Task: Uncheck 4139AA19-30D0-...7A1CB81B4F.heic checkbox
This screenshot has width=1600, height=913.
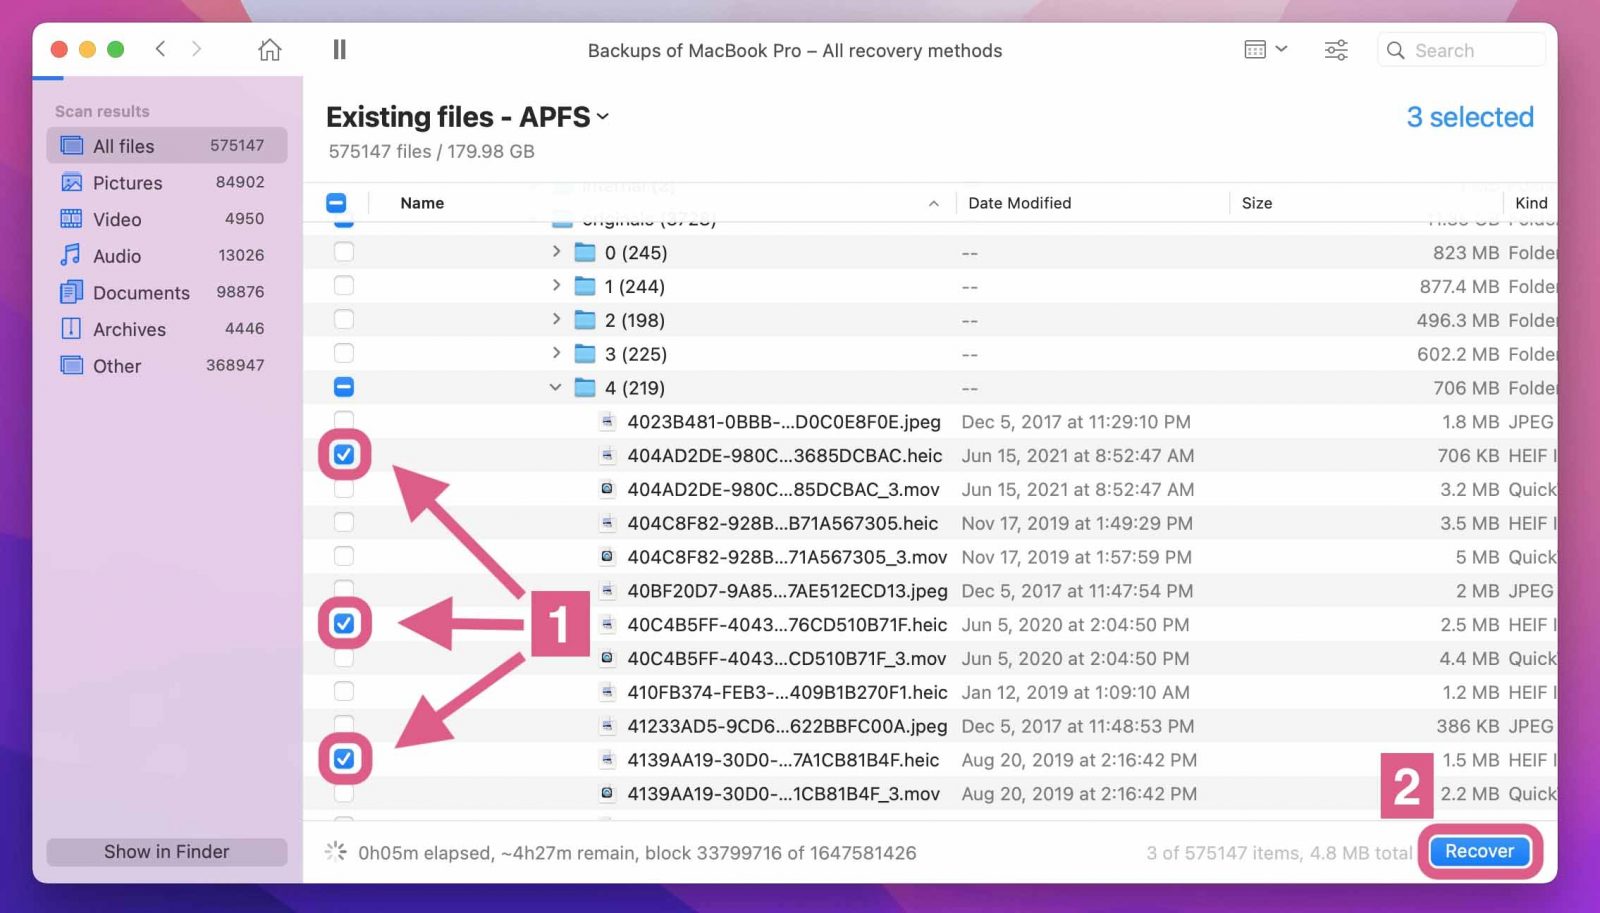Action: (343, 759)
